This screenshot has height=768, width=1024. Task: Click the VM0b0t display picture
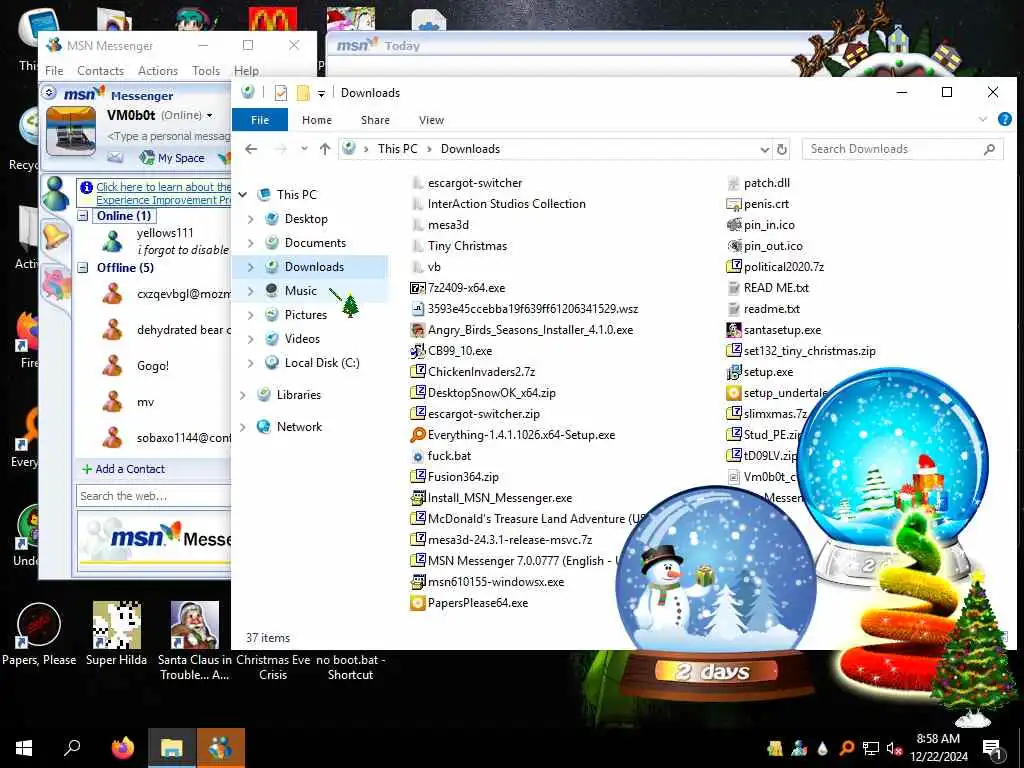(x=71, y=132)
